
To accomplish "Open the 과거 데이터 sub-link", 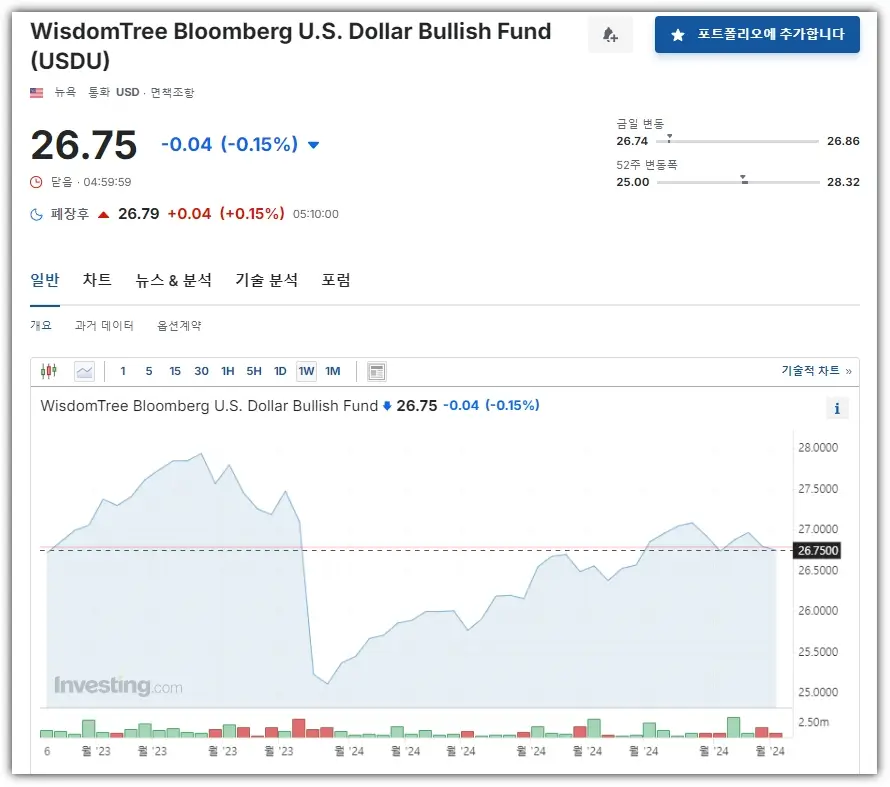I will click(x=104, y=326).
